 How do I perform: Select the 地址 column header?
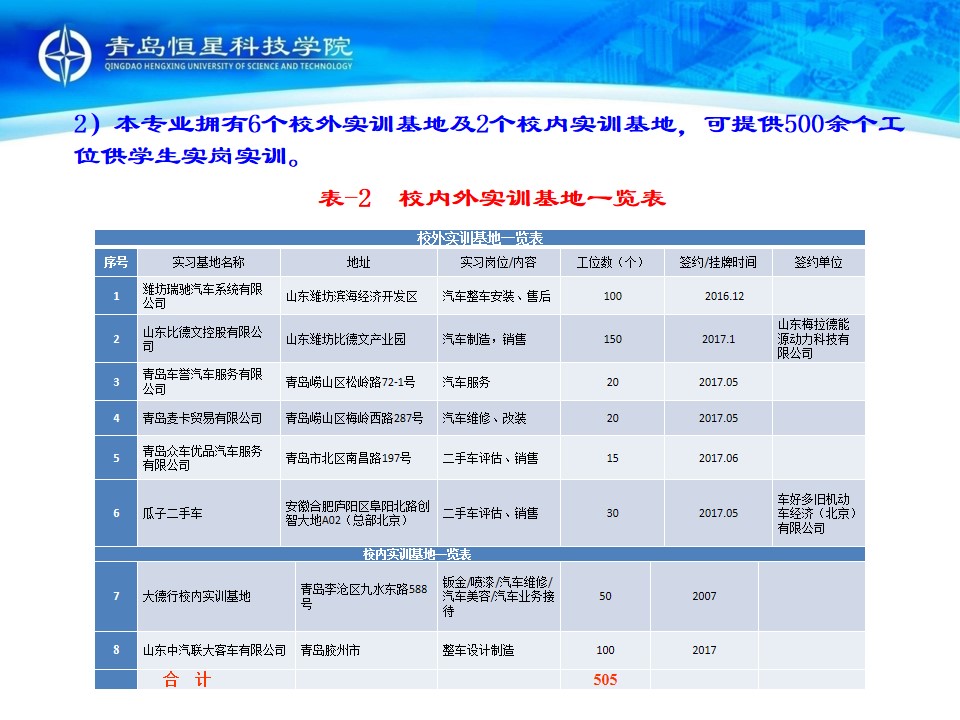click(358, 262)
